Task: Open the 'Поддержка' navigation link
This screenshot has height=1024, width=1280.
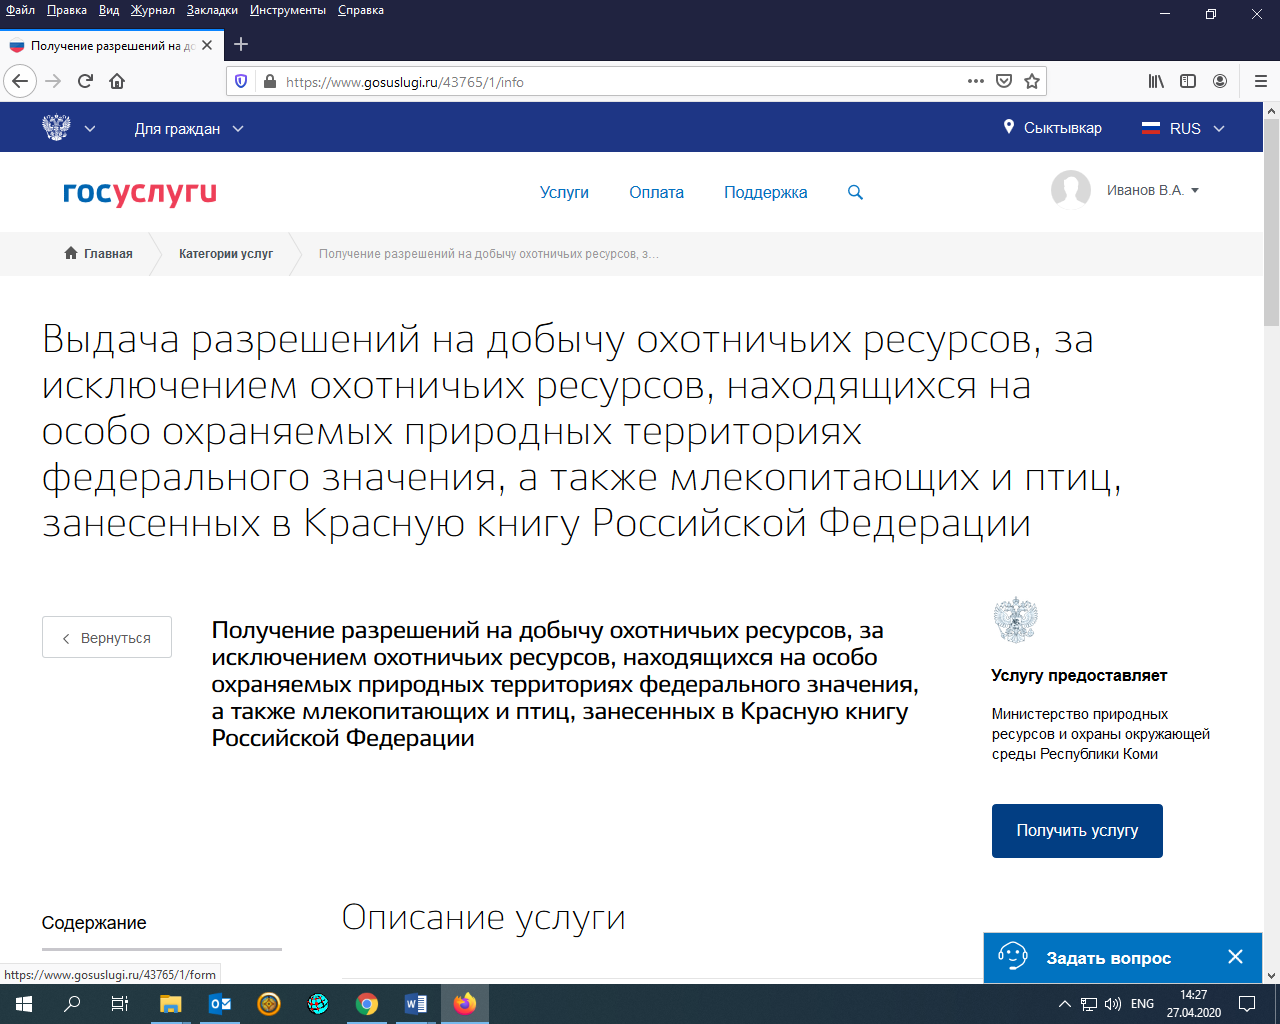Action: point(765,192)
